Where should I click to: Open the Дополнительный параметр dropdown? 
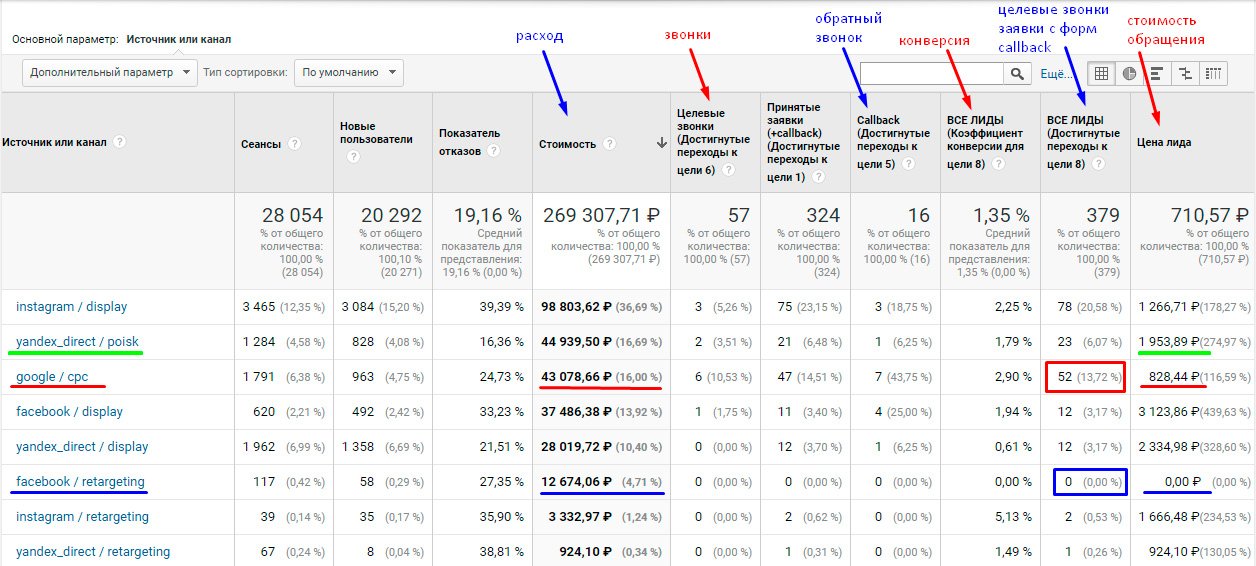[x=110, y=72]
